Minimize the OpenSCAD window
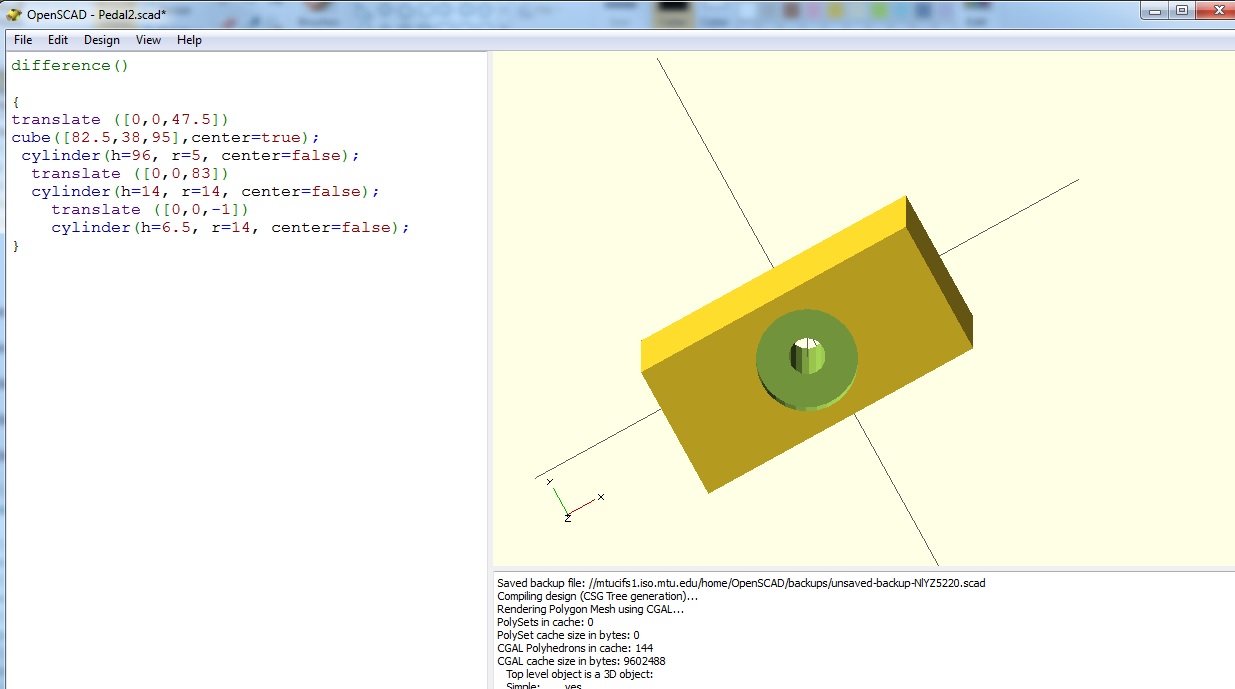The height and width of the screenshot is (689, 1235). pyautogui.click(x=1155, y=10)
